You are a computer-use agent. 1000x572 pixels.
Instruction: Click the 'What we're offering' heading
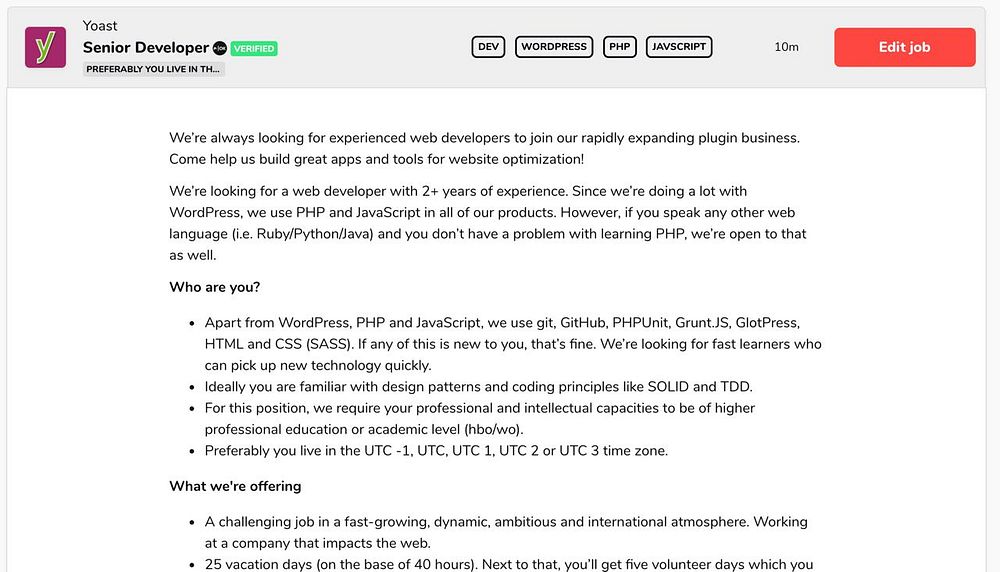(x=235, y=486)
